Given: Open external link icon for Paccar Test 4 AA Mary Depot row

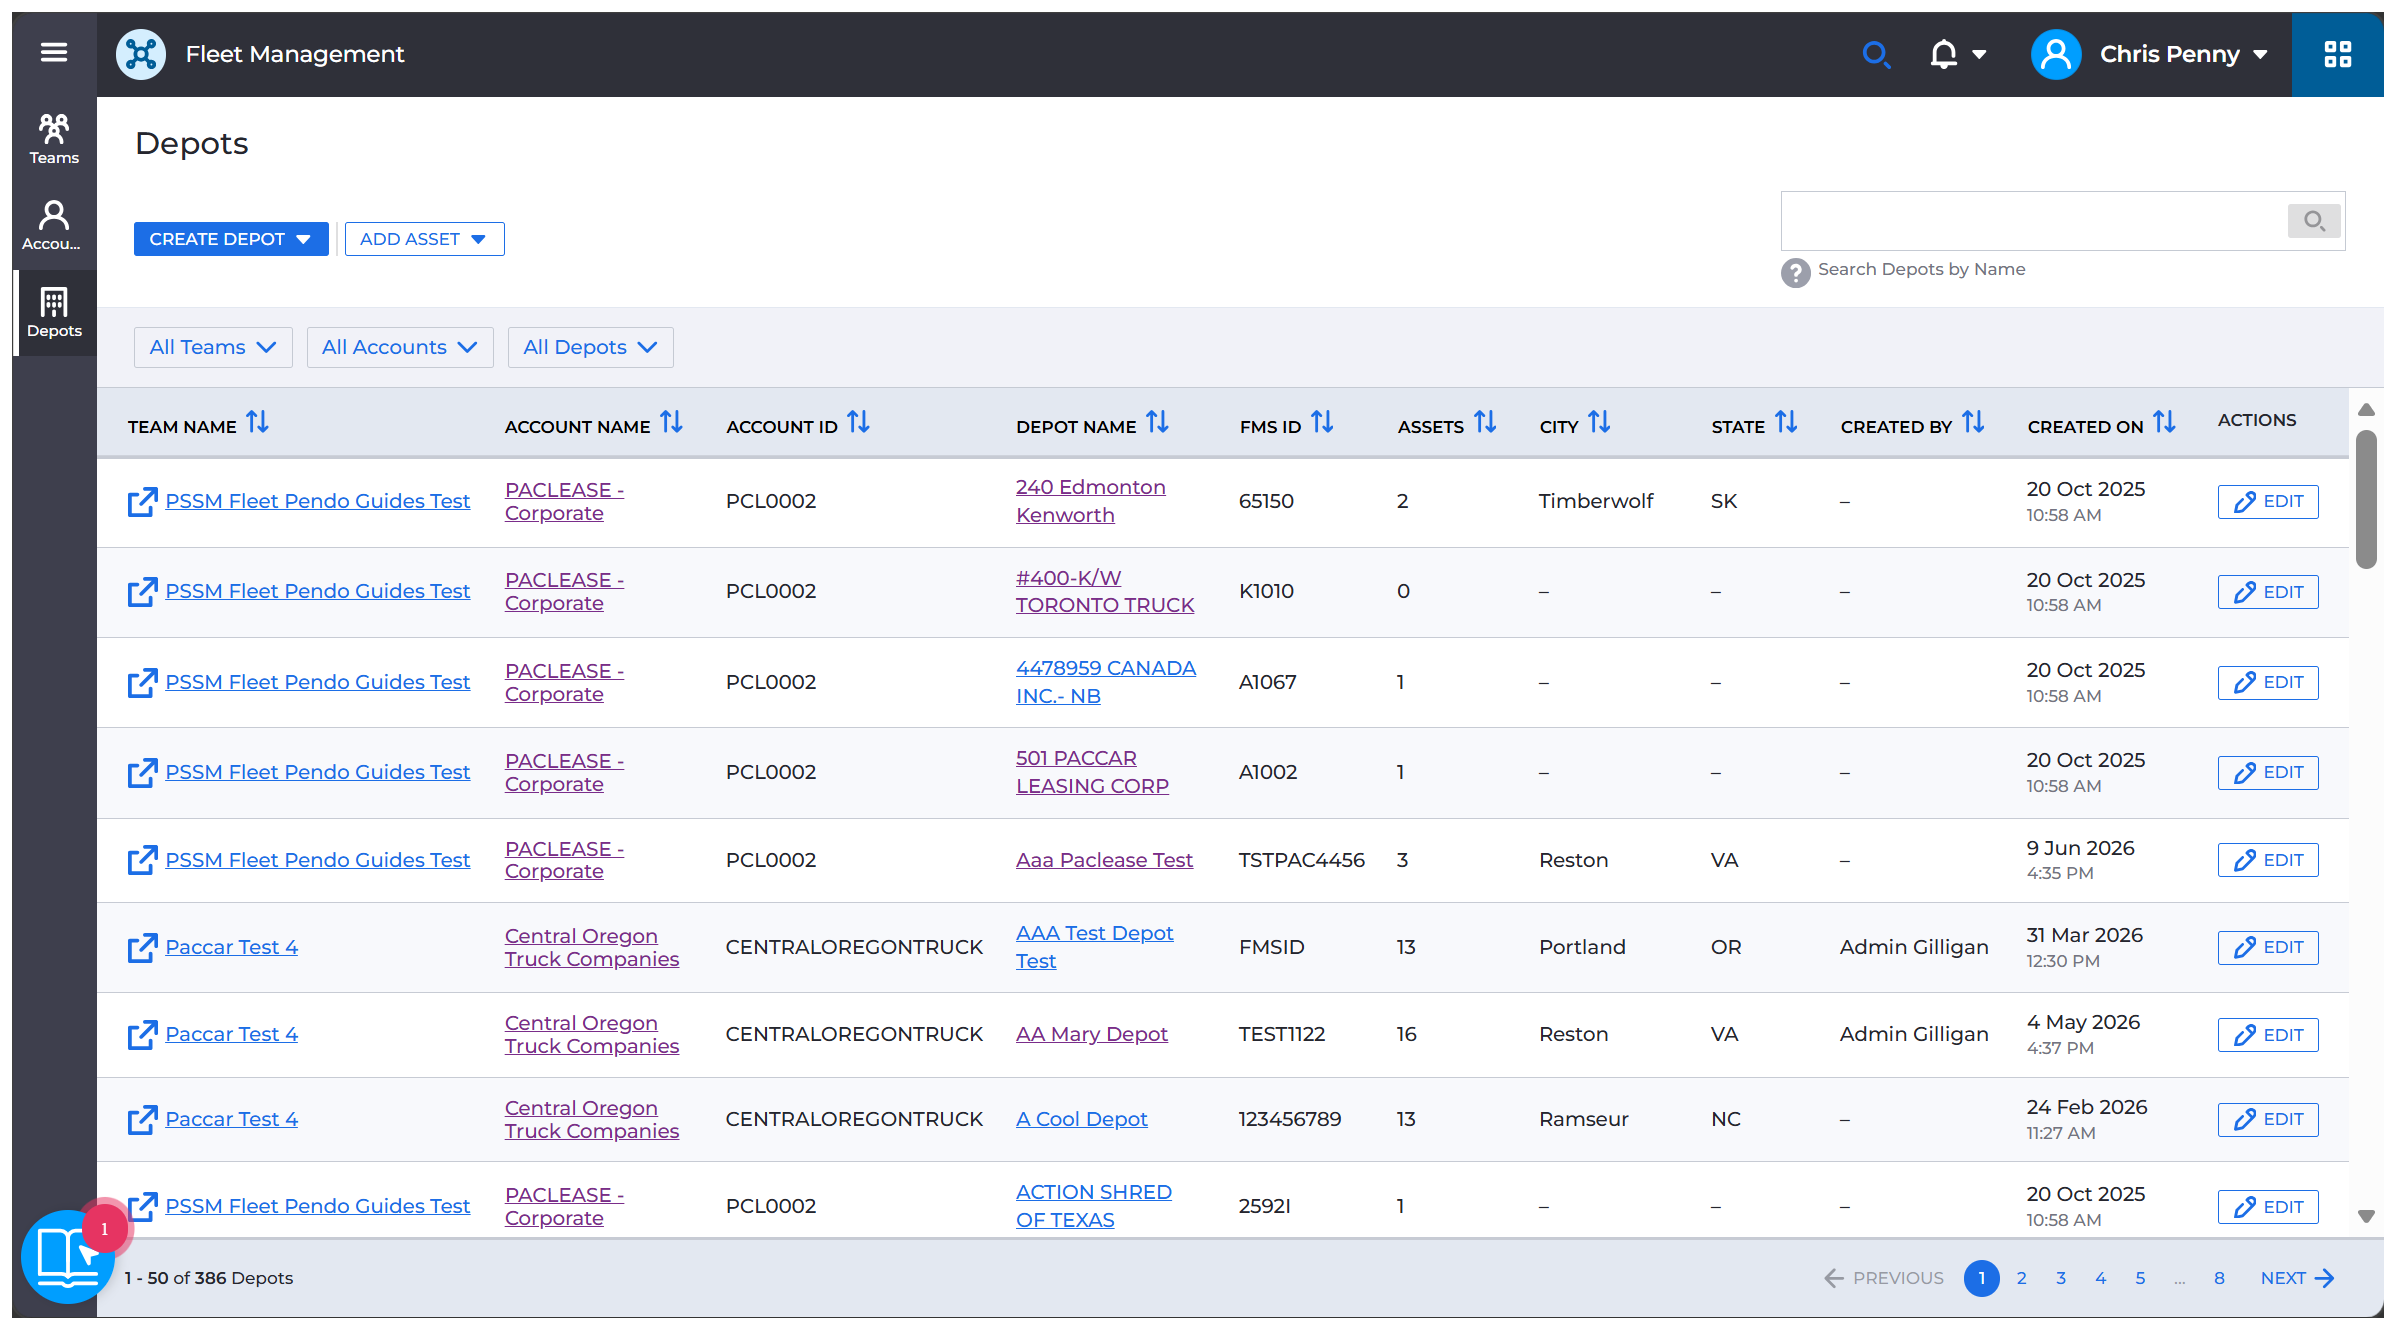Looking at the screenshot, I should (x=142, y=1034).
